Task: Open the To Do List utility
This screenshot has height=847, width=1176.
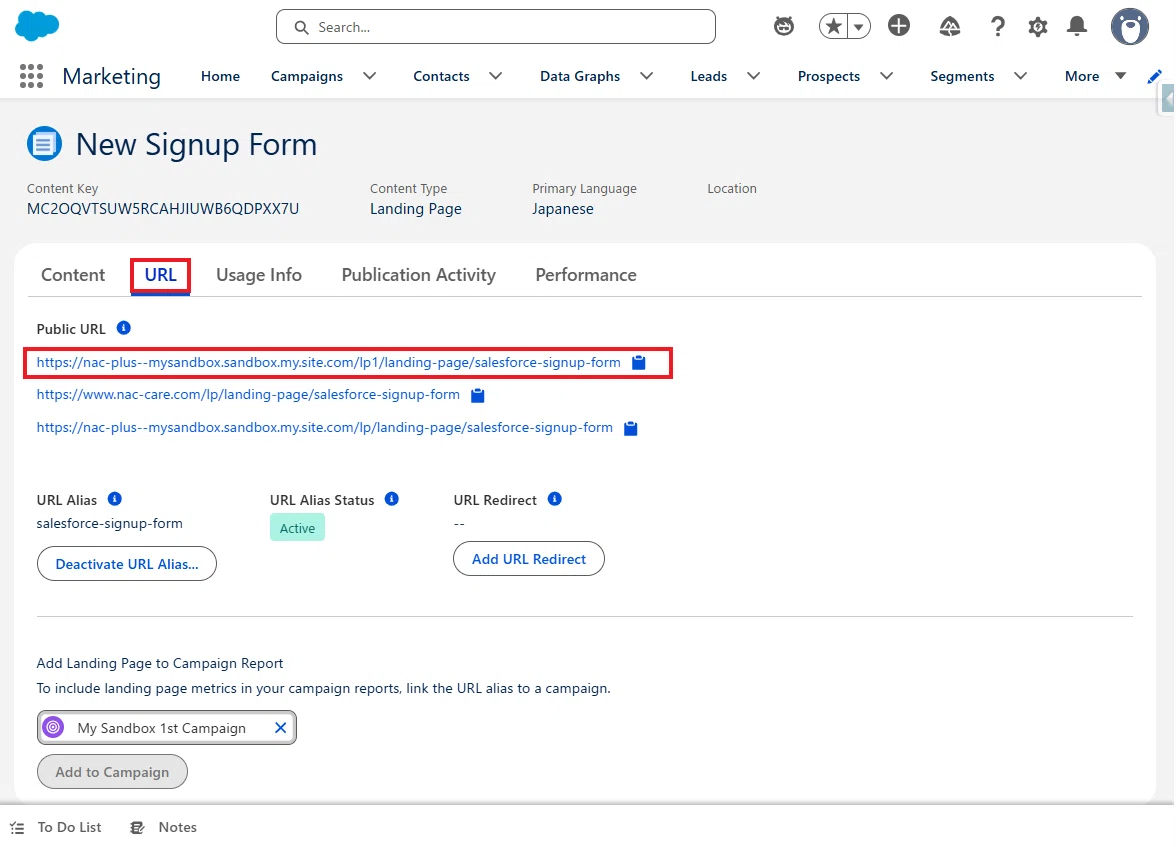Action: (57, 827)
